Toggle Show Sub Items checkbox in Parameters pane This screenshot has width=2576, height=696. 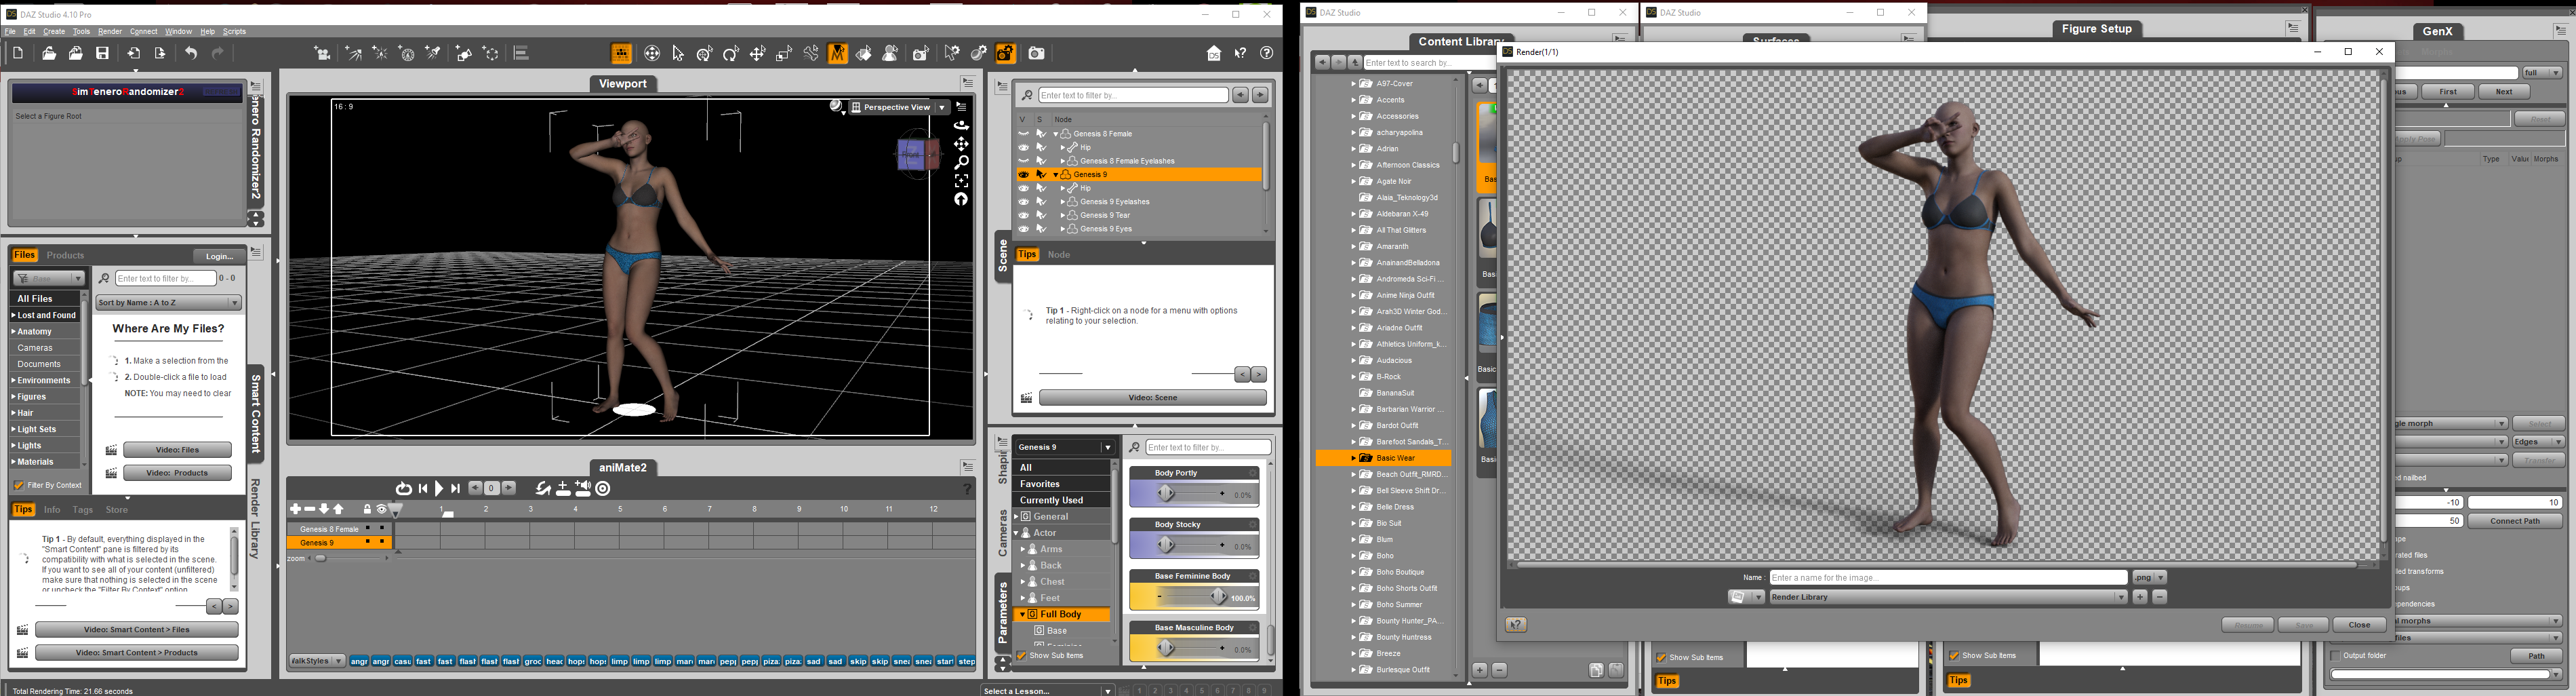pyautogui.click(x=1022, y=656)
